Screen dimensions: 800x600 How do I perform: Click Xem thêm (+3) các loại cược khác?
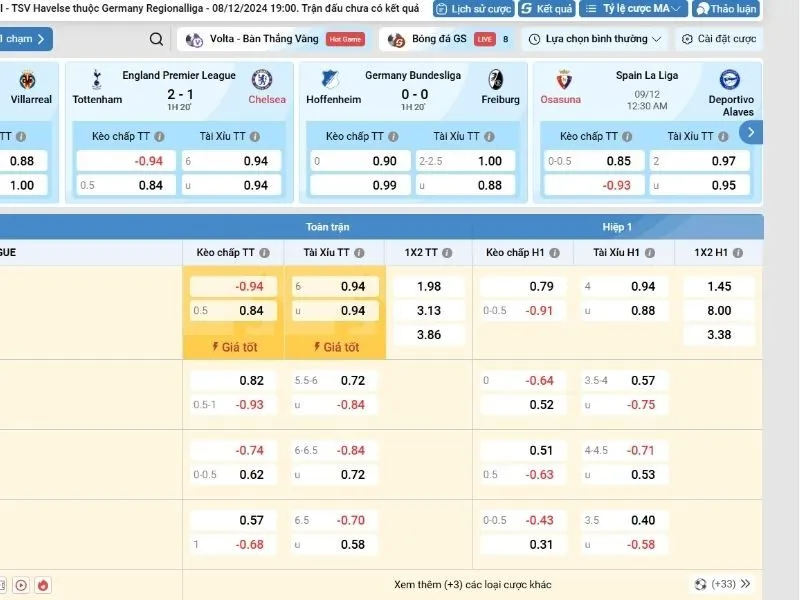pos(473,585)
